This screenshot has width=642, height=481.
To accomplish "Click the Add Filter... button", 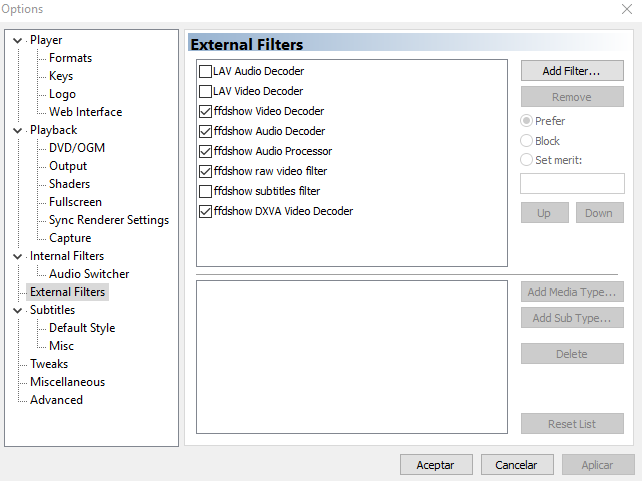I will (571, 71).
